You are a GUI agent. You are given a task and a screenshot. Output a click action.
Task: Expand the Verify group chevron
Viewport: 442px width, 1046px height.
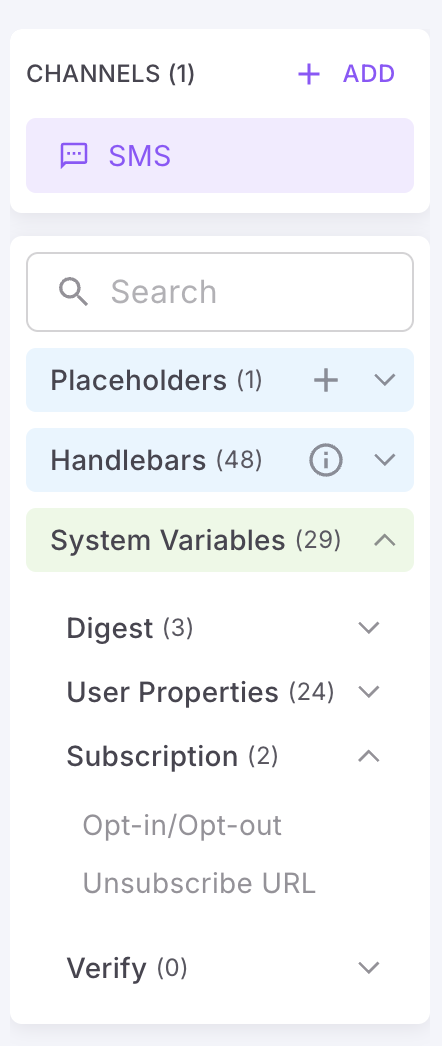click(369, 967)
